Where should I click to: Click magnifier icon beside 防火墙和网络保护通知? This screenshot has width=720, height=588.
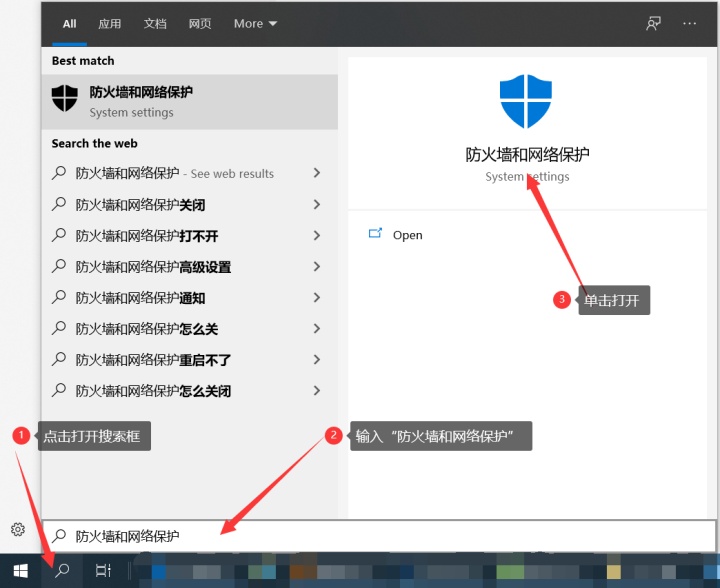point(59,297)
